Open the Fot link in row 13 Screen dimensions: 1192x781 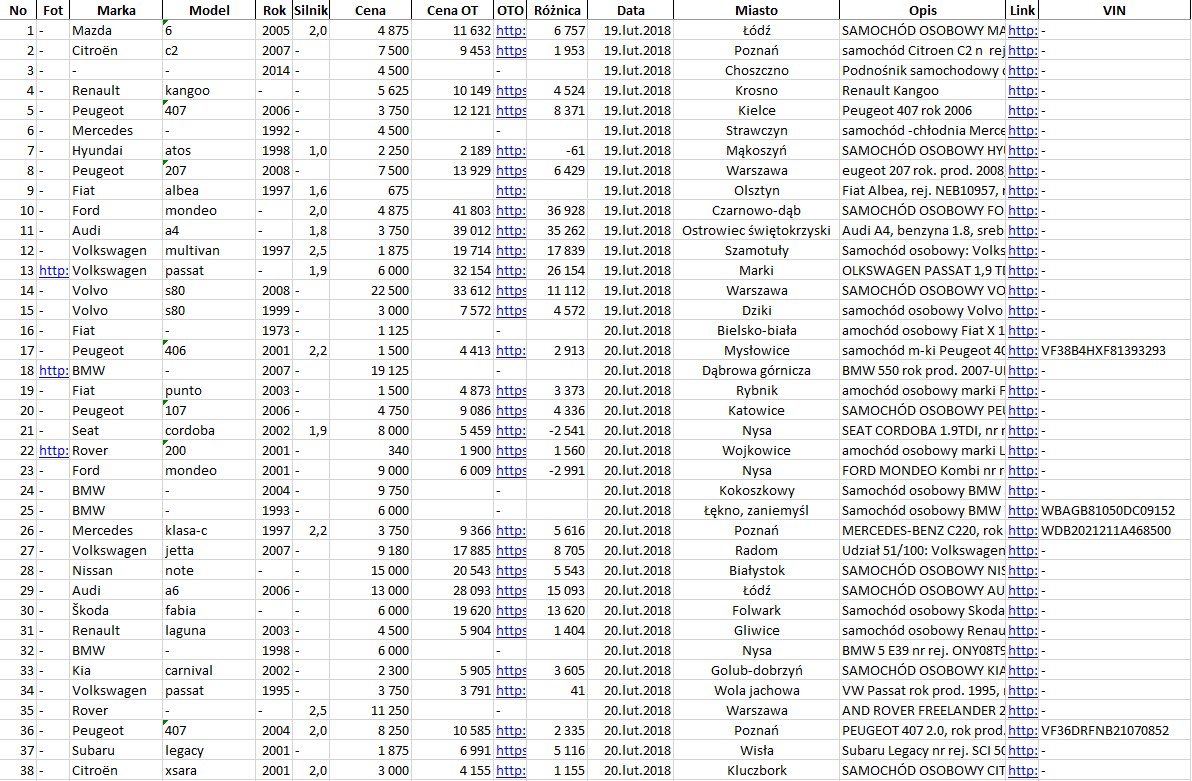coord(53,270)
